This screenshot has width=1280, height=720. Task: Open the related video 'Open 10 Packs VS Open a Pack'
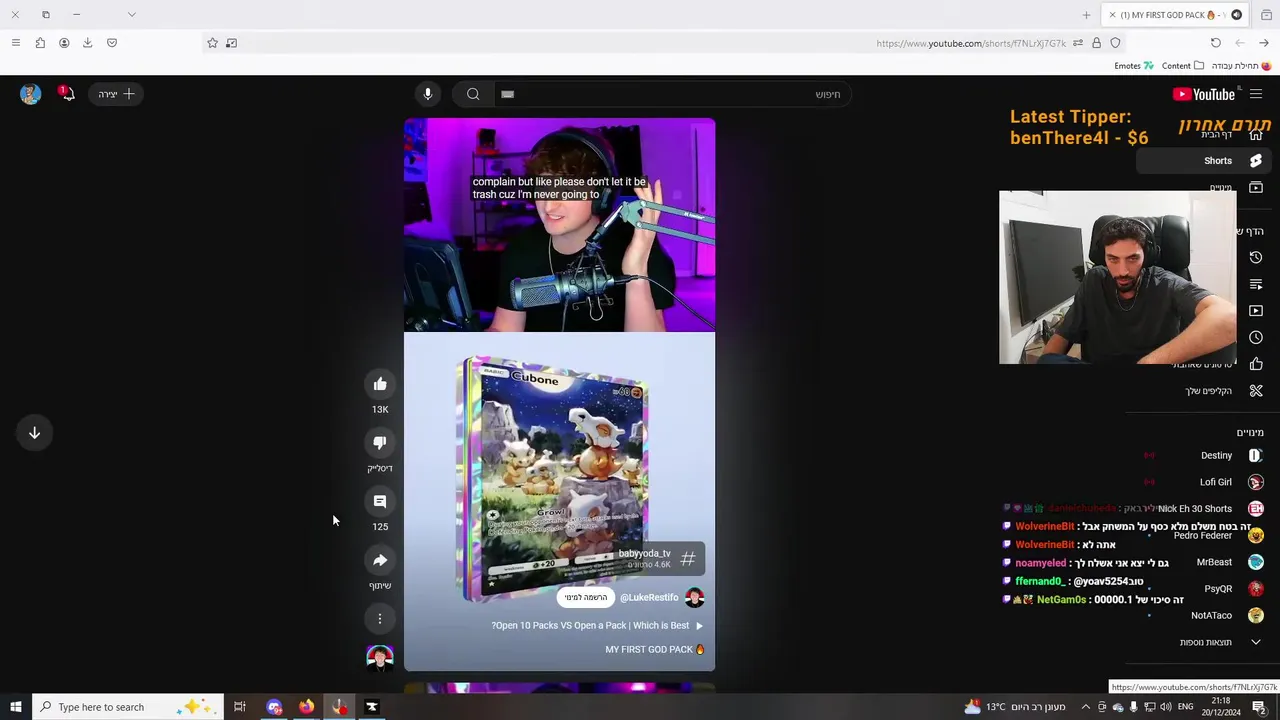(x=597, y=626)
